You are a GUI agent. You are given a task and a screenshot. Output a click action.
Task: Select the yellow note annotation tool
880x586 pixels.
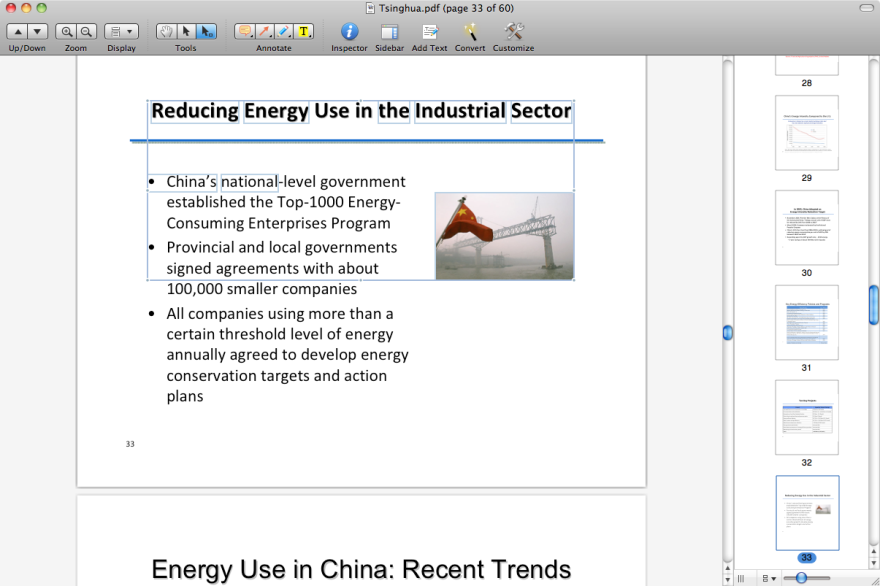click(244, 30)
